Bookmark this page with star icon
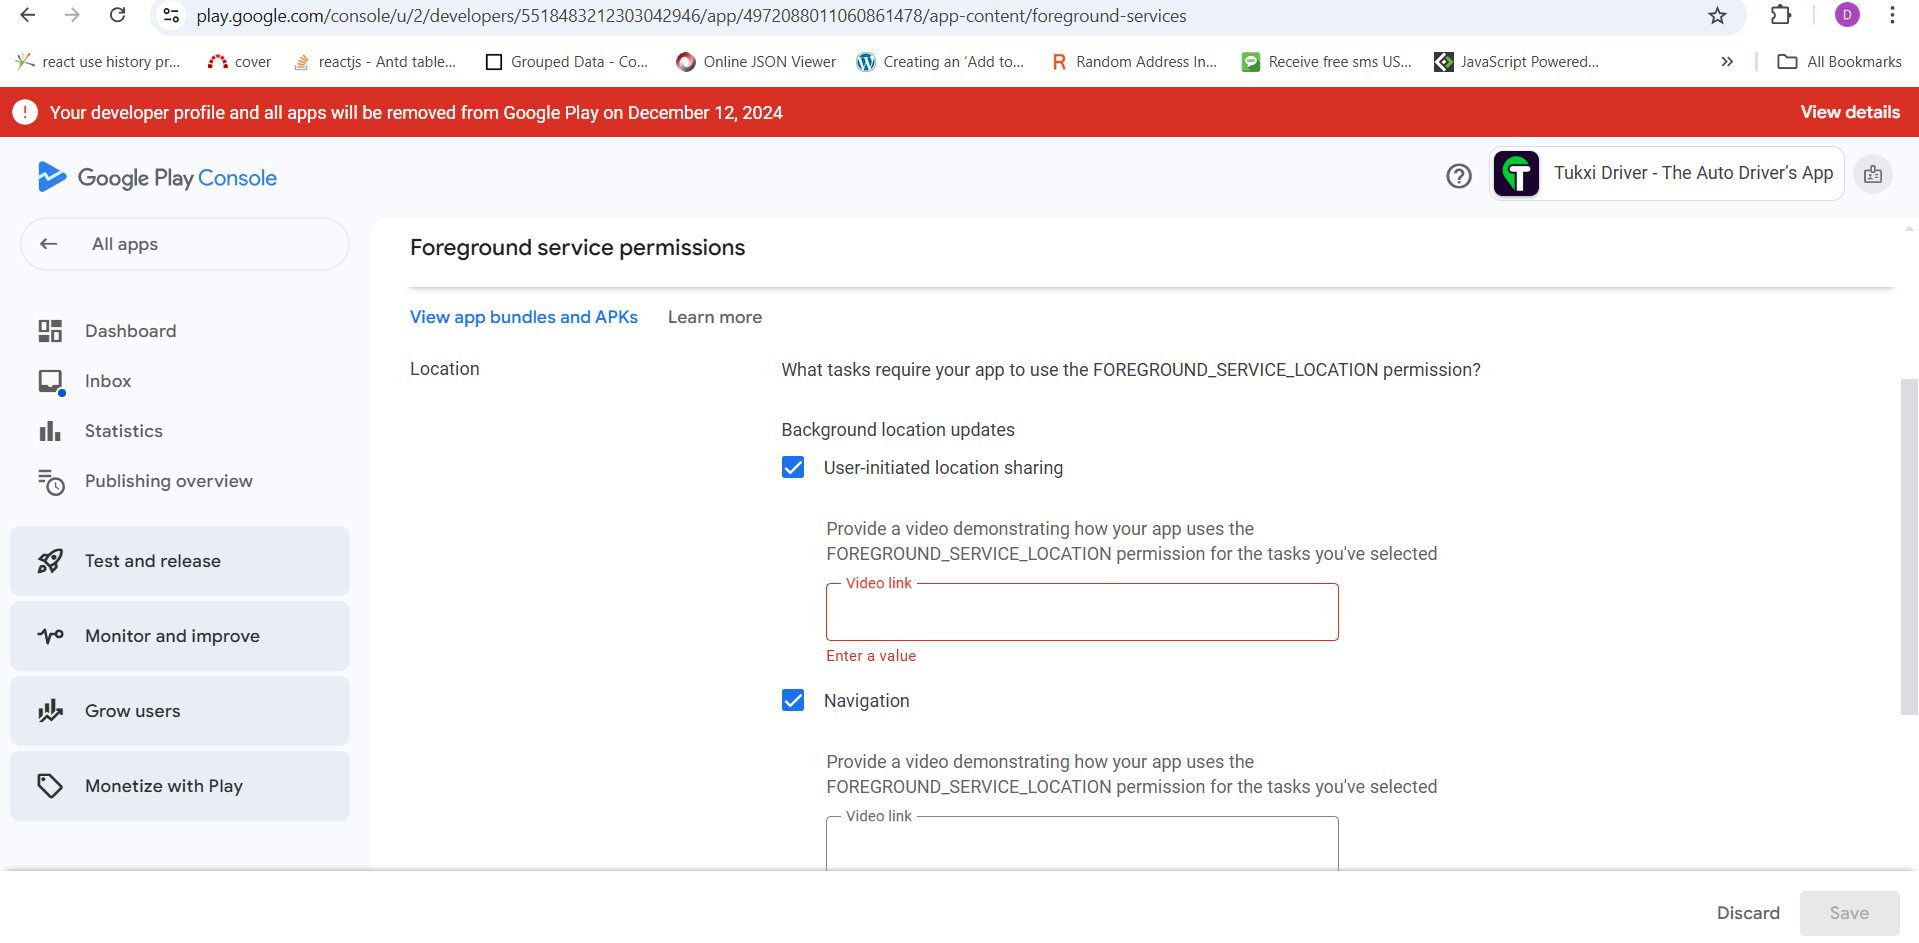This screenshot has width=1919, height=943. tap(1717, 16)
